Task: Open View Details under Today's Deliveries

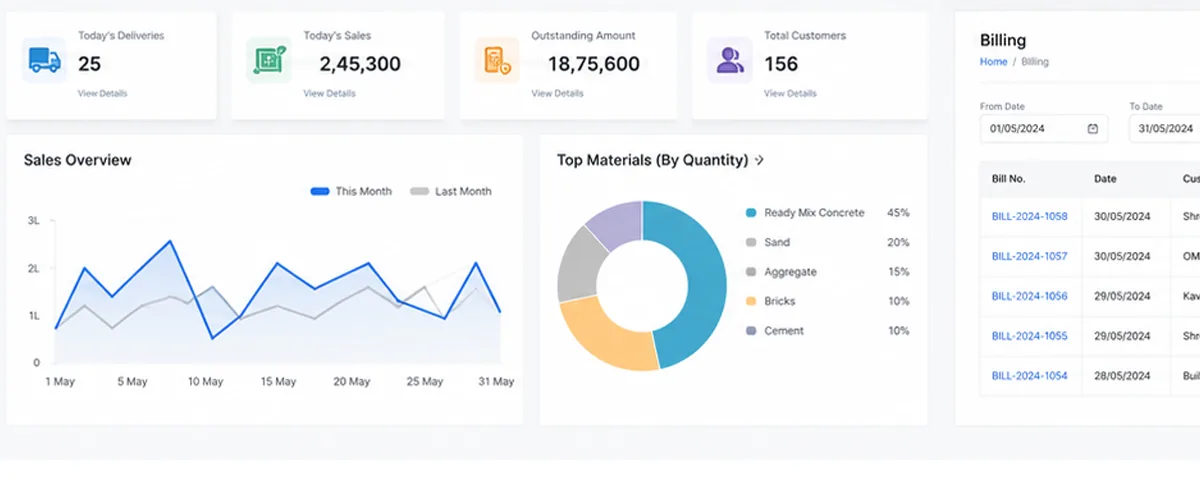Action: click(x=102, y=94)
